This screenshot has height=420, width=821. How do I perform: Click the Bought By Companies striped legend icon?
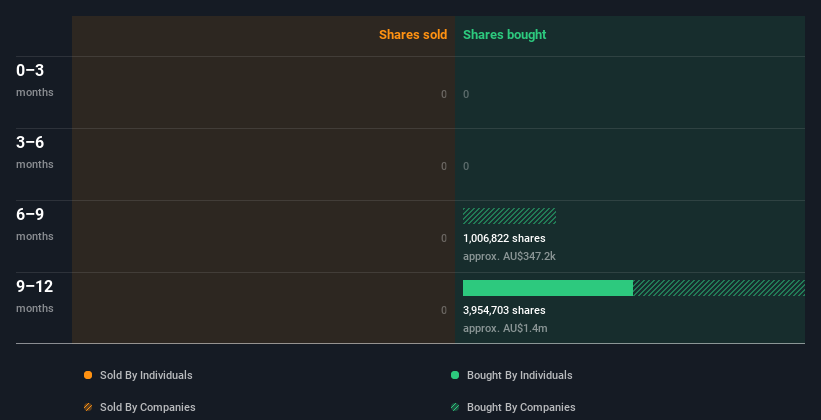coord(455,407)
